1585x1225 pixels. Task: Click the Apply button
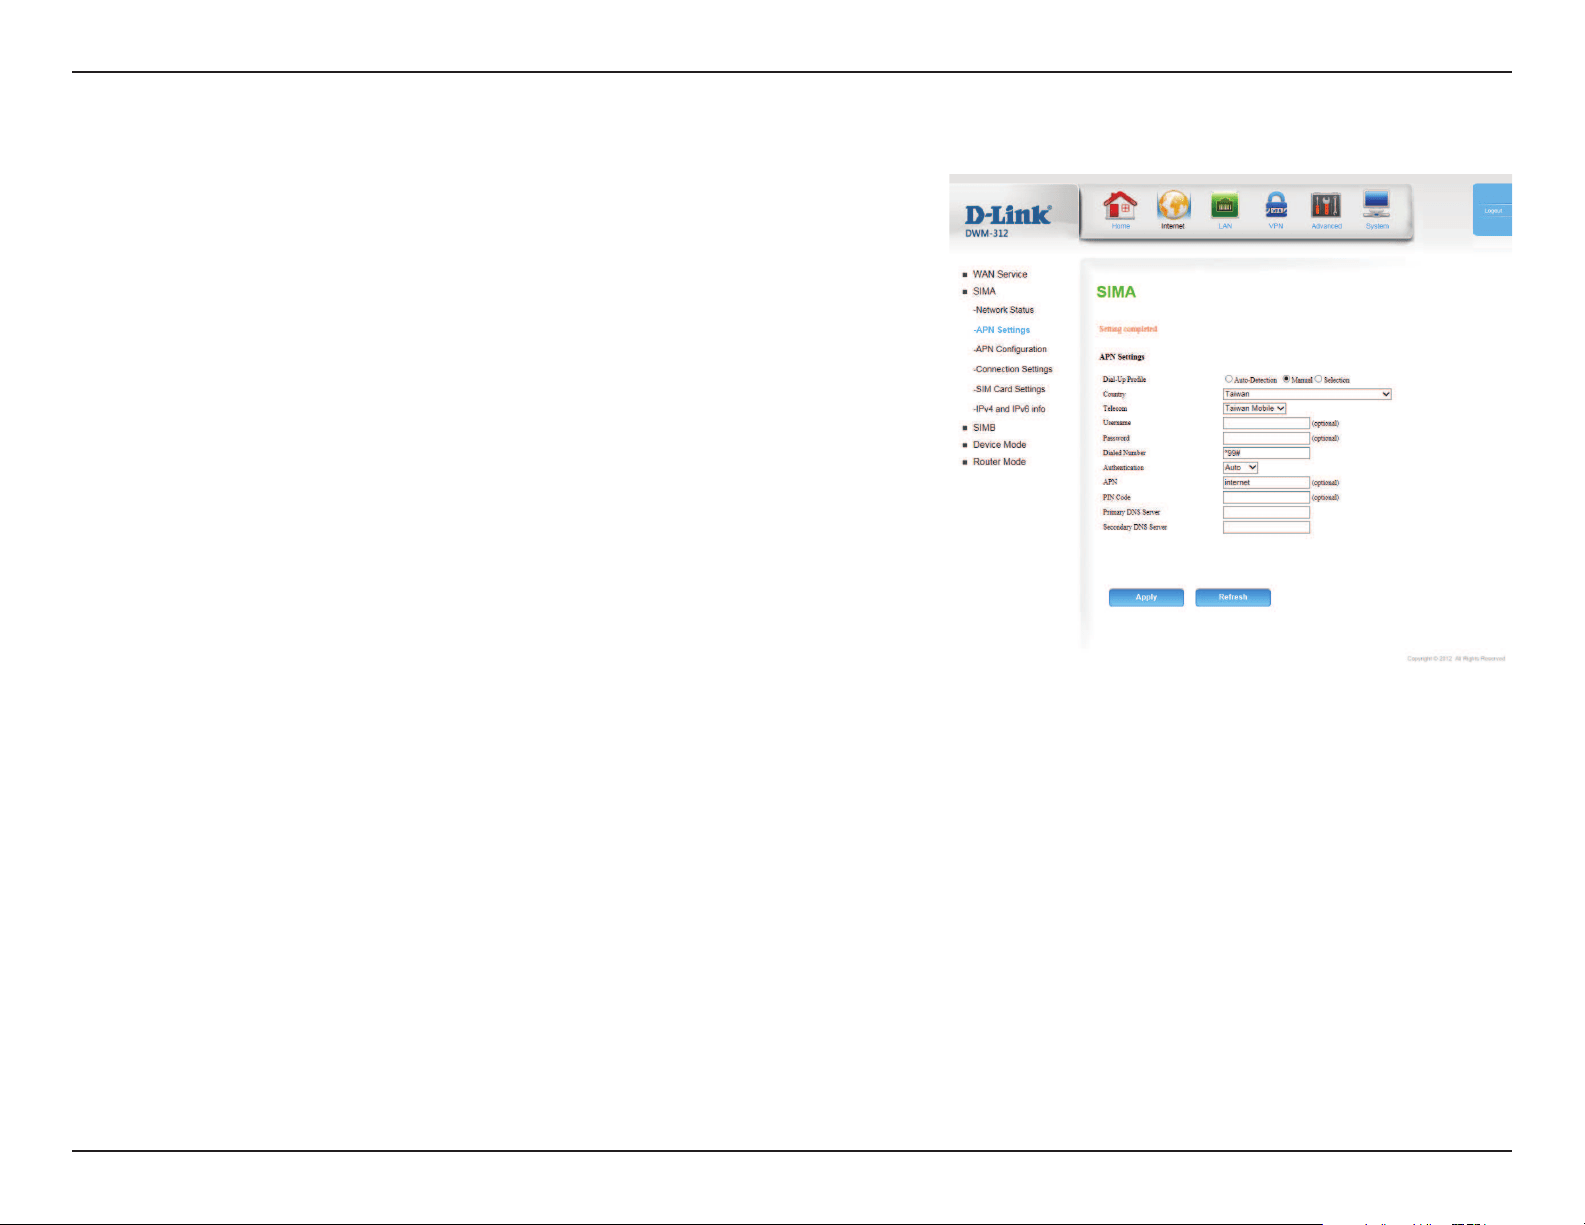click(1146, 597)
